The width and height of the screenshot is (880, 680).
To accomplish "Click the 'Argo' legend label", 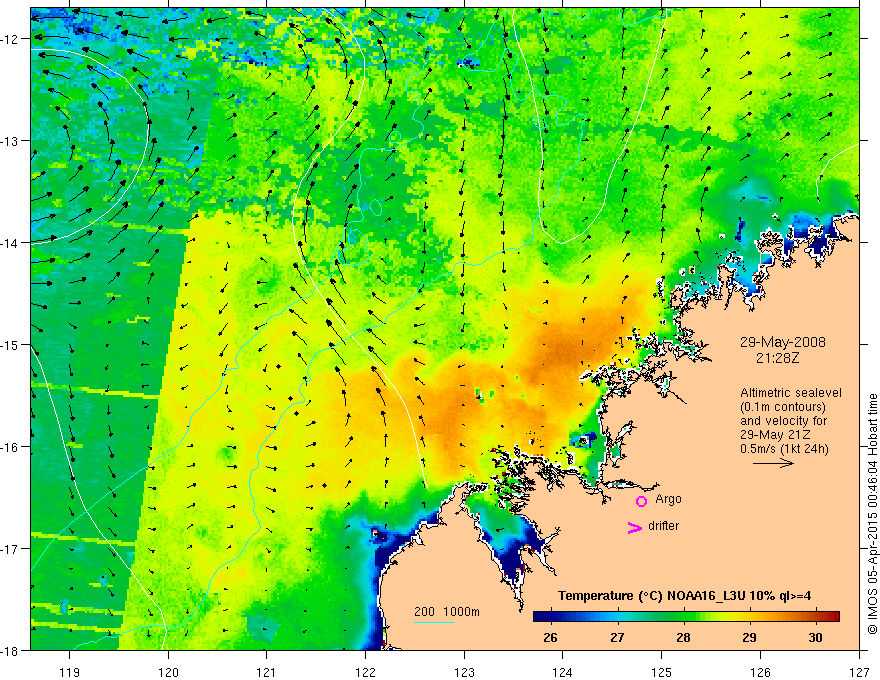I will pos(668,499).
